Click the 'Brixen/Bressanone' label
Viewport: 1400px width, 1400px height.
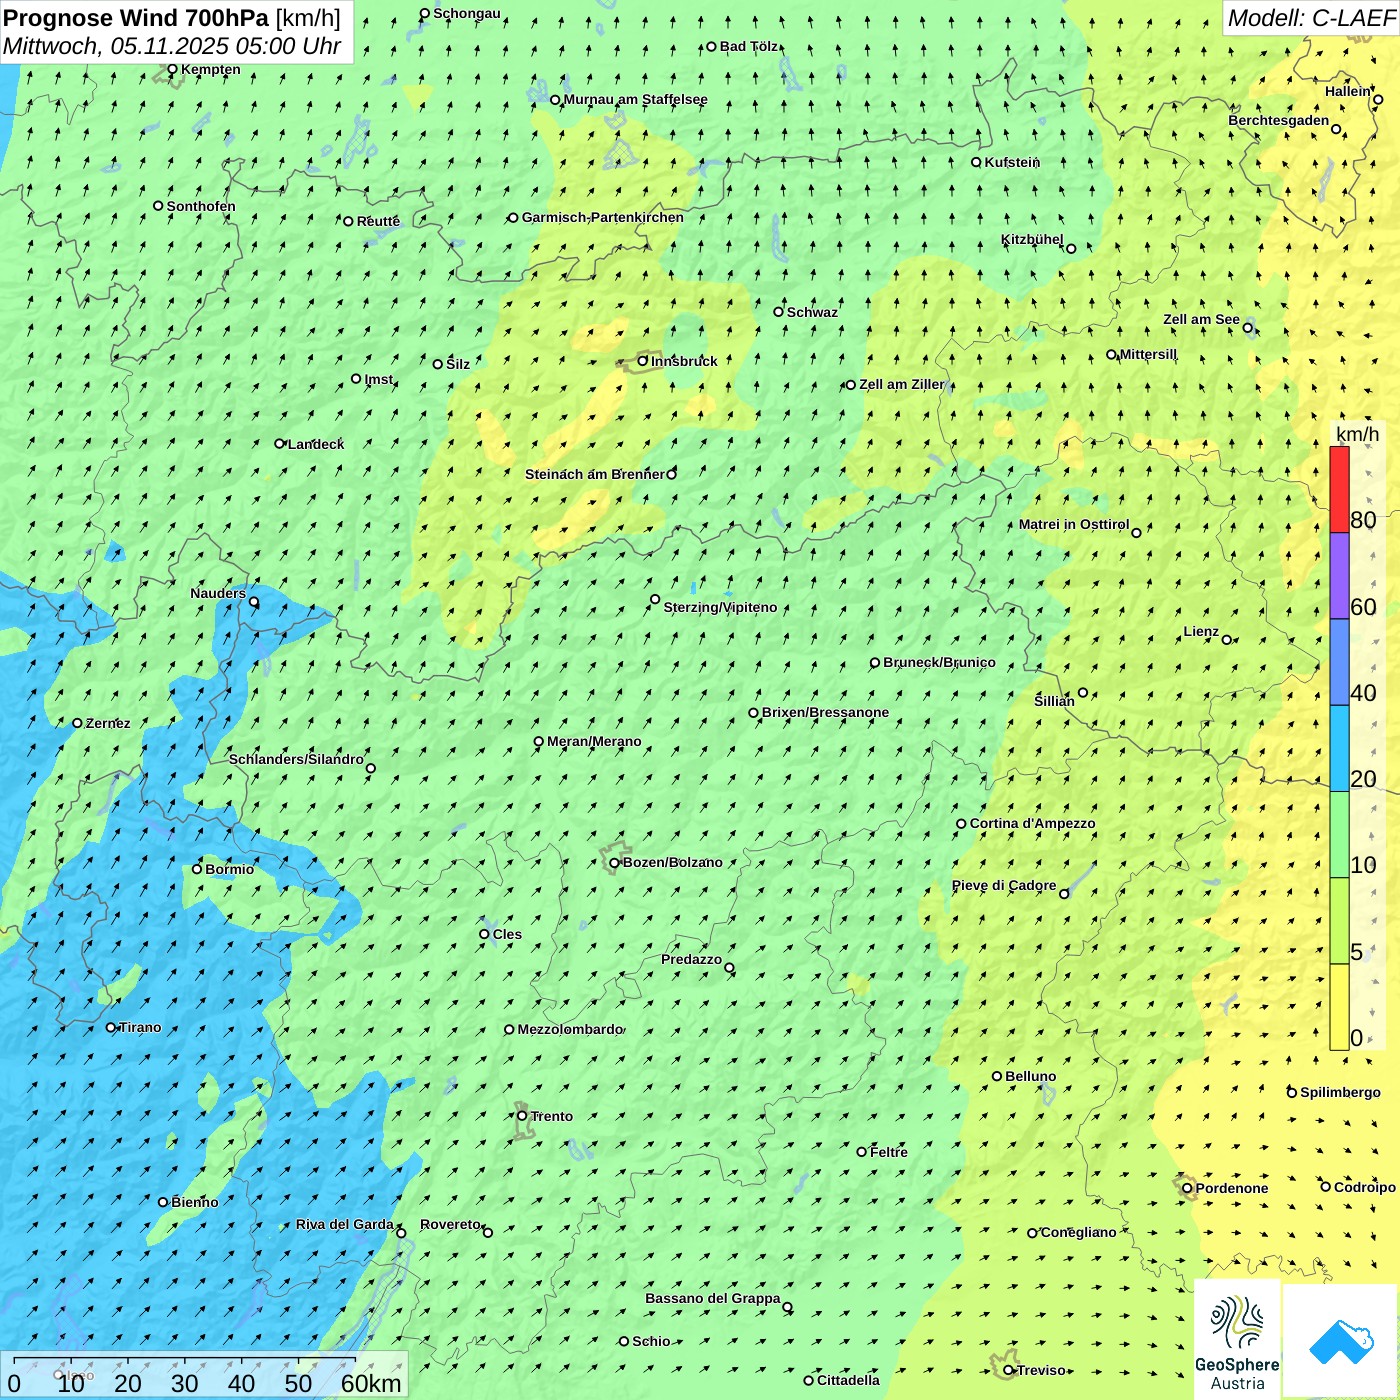[x=825, y=712]
